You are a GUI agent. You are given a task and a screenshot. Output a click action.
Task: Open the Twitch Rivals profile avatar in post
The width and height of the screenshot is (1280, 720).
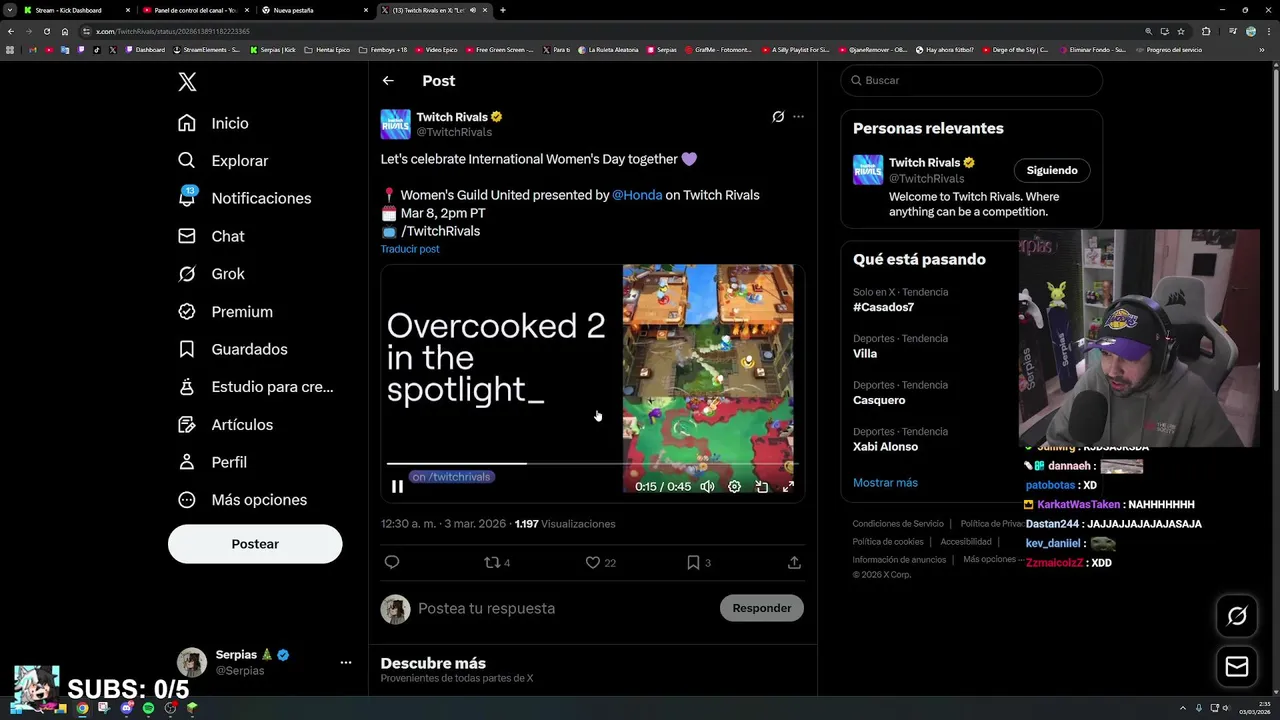396,124
